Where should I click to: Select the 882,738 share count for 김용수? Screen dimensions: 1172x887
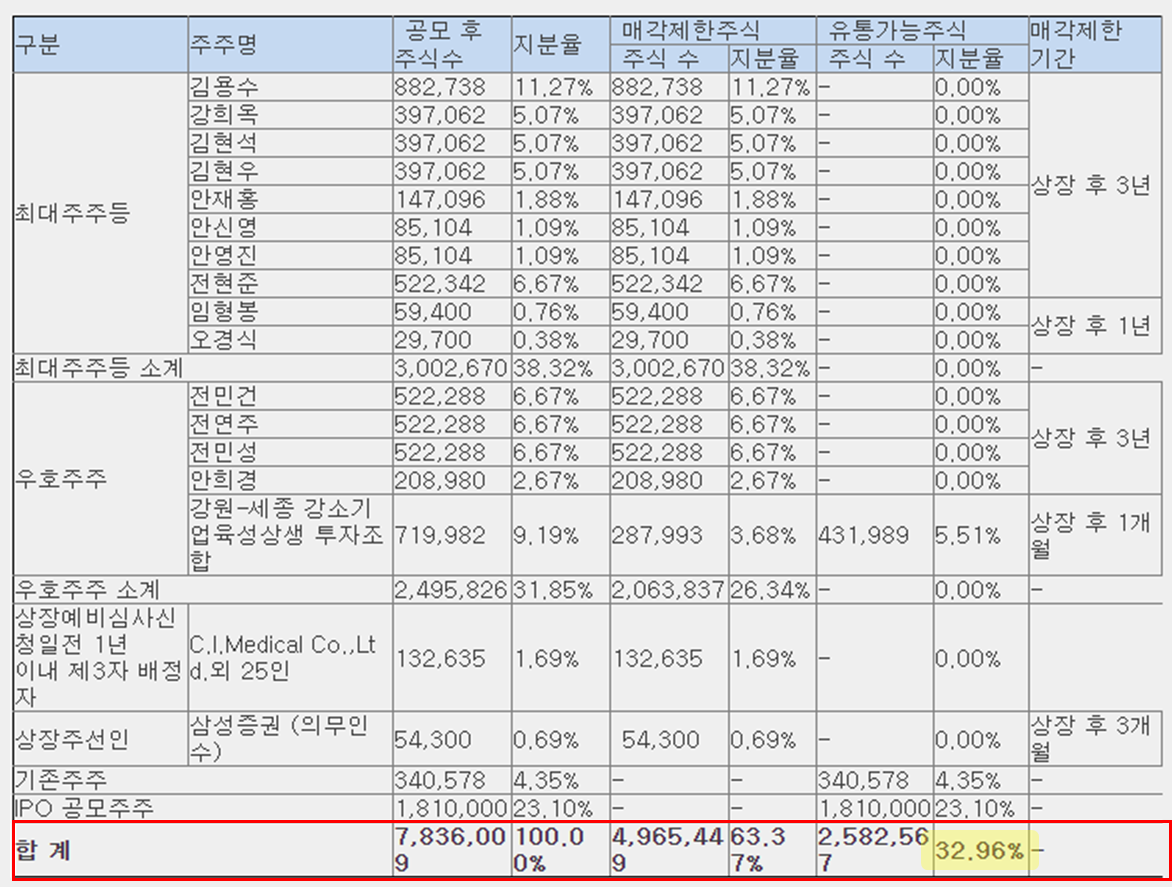pyautogui.click(x=440, y=87)
